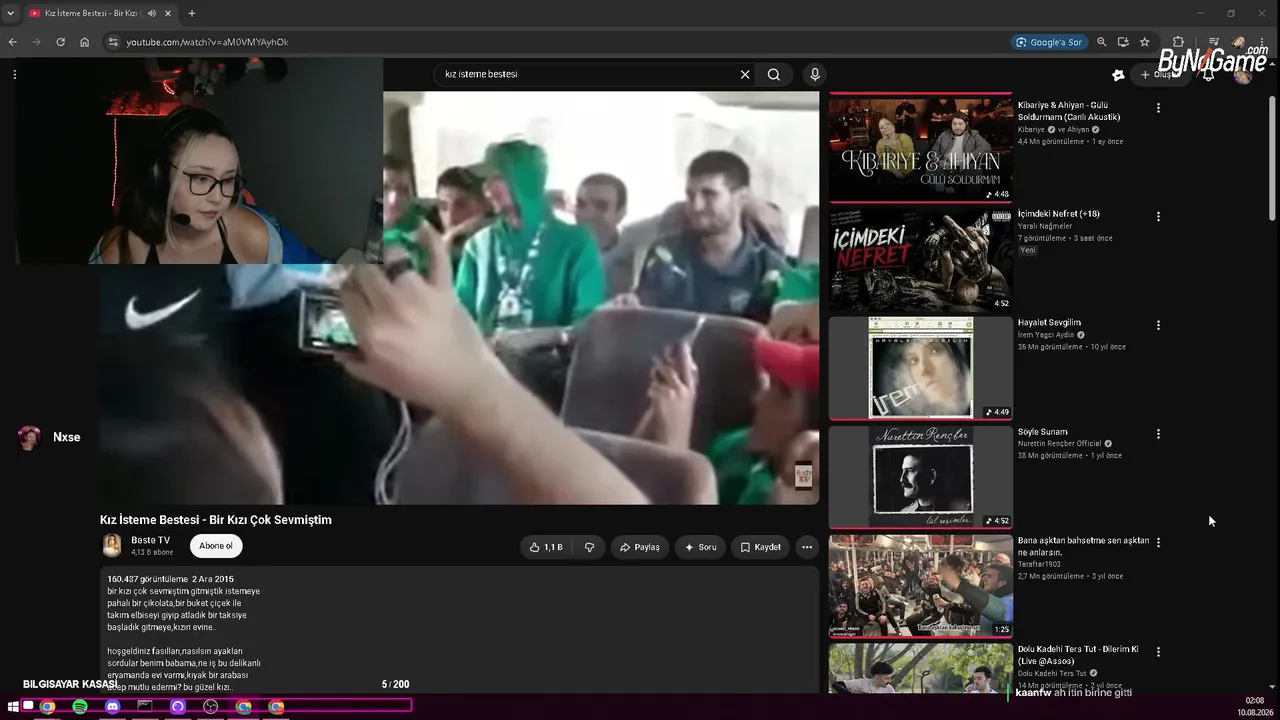Open the media controls icon in Chrome toolbar
1280x720 pixels.
[1213, 42]
